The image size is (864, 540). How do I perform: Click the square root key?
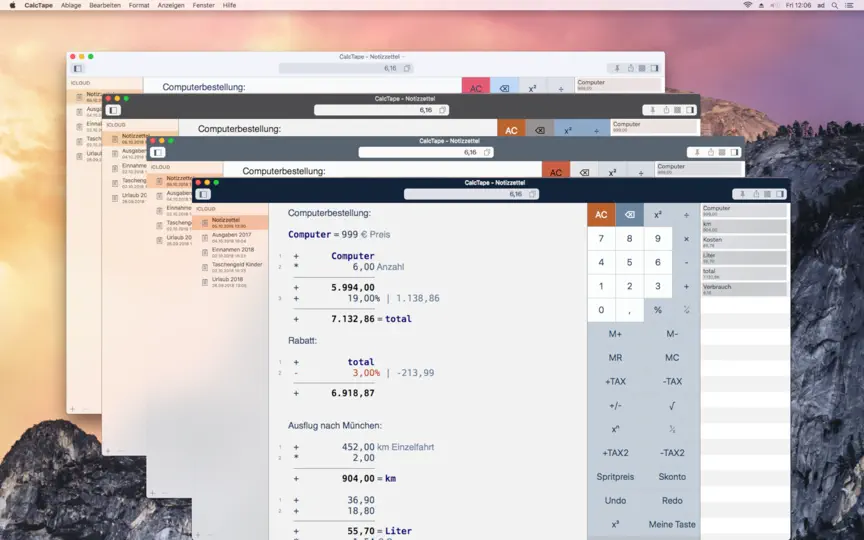click(672, 406)
